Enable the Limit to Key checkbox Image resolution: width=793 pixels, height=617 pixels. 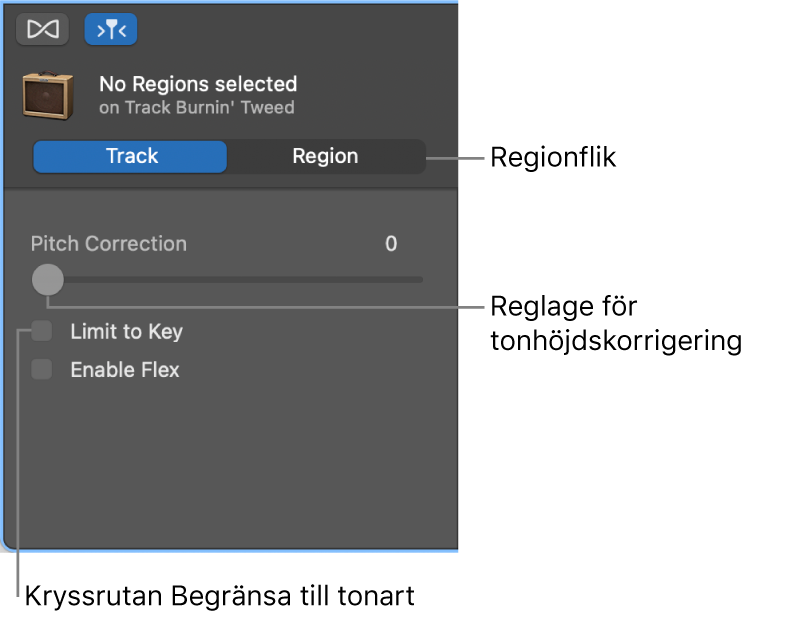coord(42,331)
